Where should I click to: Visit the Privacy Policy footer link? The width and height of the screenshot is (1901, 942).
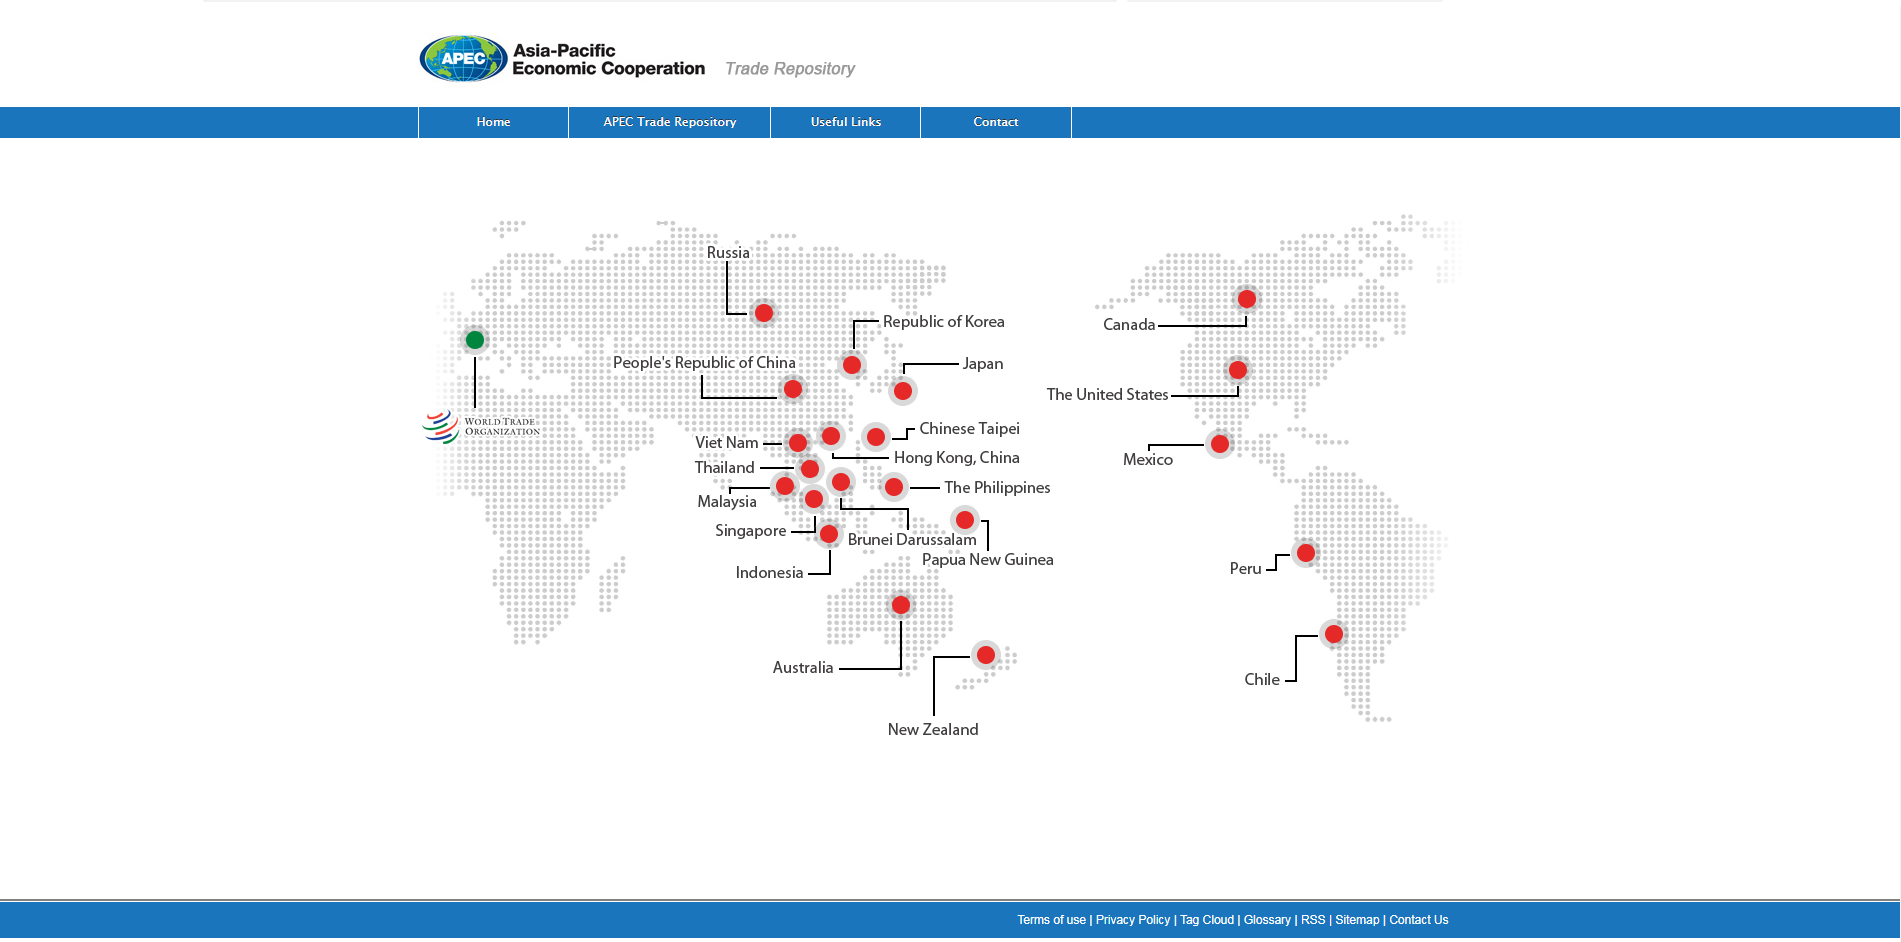[1132, 920]
